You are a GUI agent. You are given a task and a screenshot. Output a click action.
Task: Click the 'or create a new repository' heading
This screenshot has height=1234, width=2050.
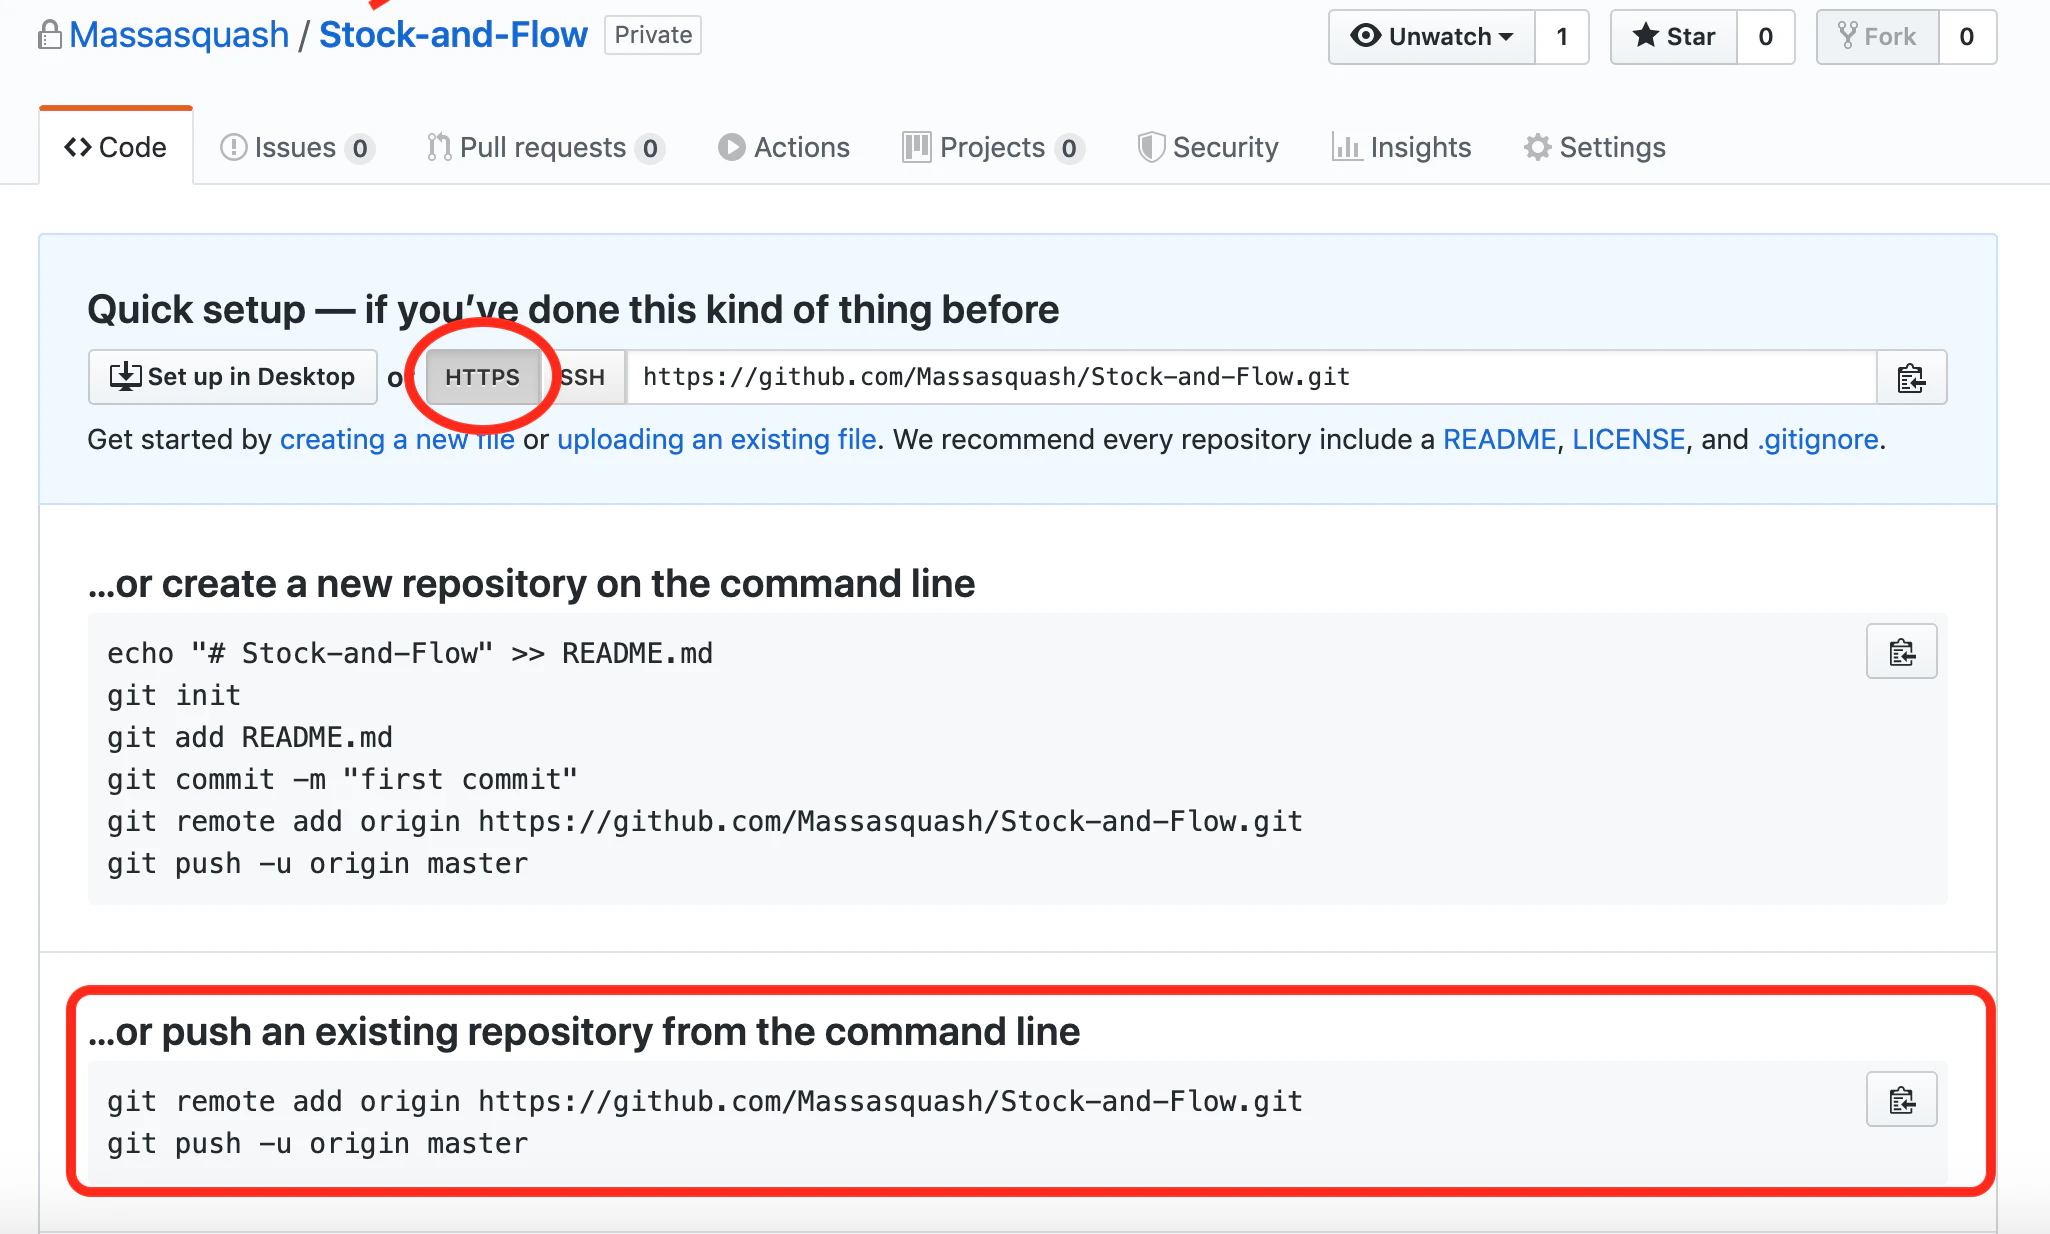[531, 584]
